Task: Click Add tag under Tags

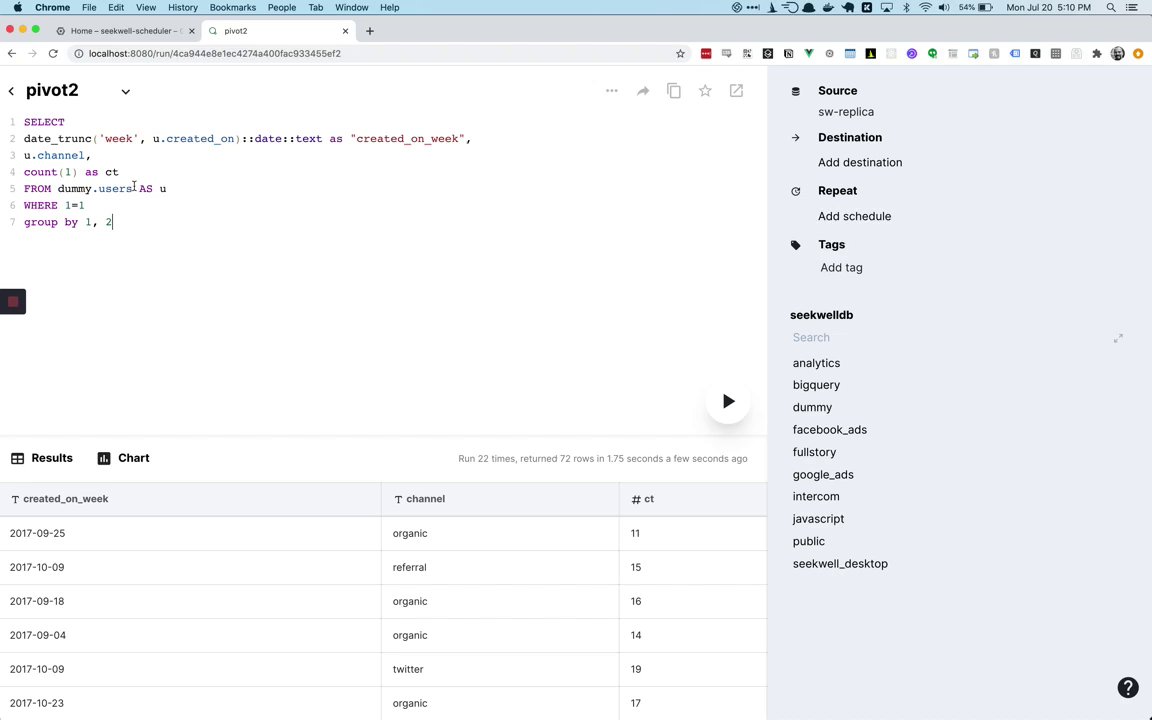Action: click(841, 267)
